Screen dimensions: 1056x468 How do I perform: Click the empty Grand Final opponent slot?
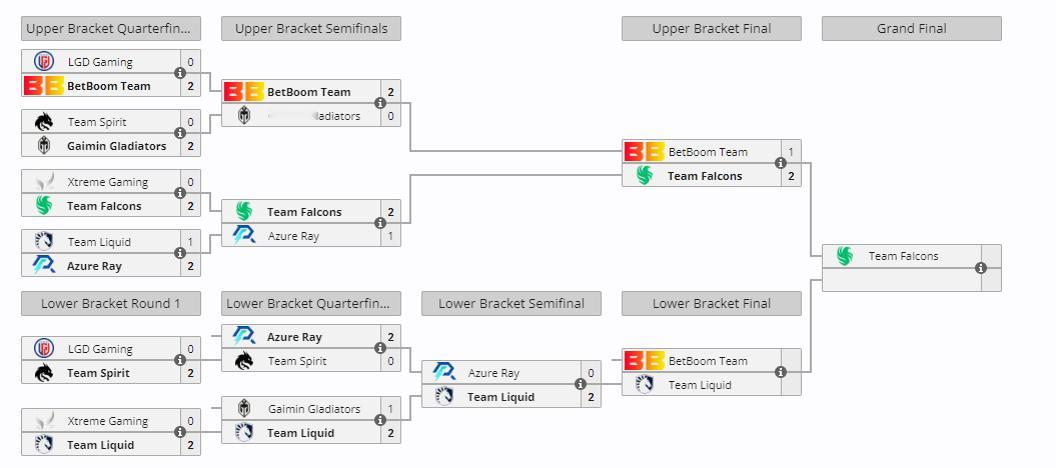(901, 279)
